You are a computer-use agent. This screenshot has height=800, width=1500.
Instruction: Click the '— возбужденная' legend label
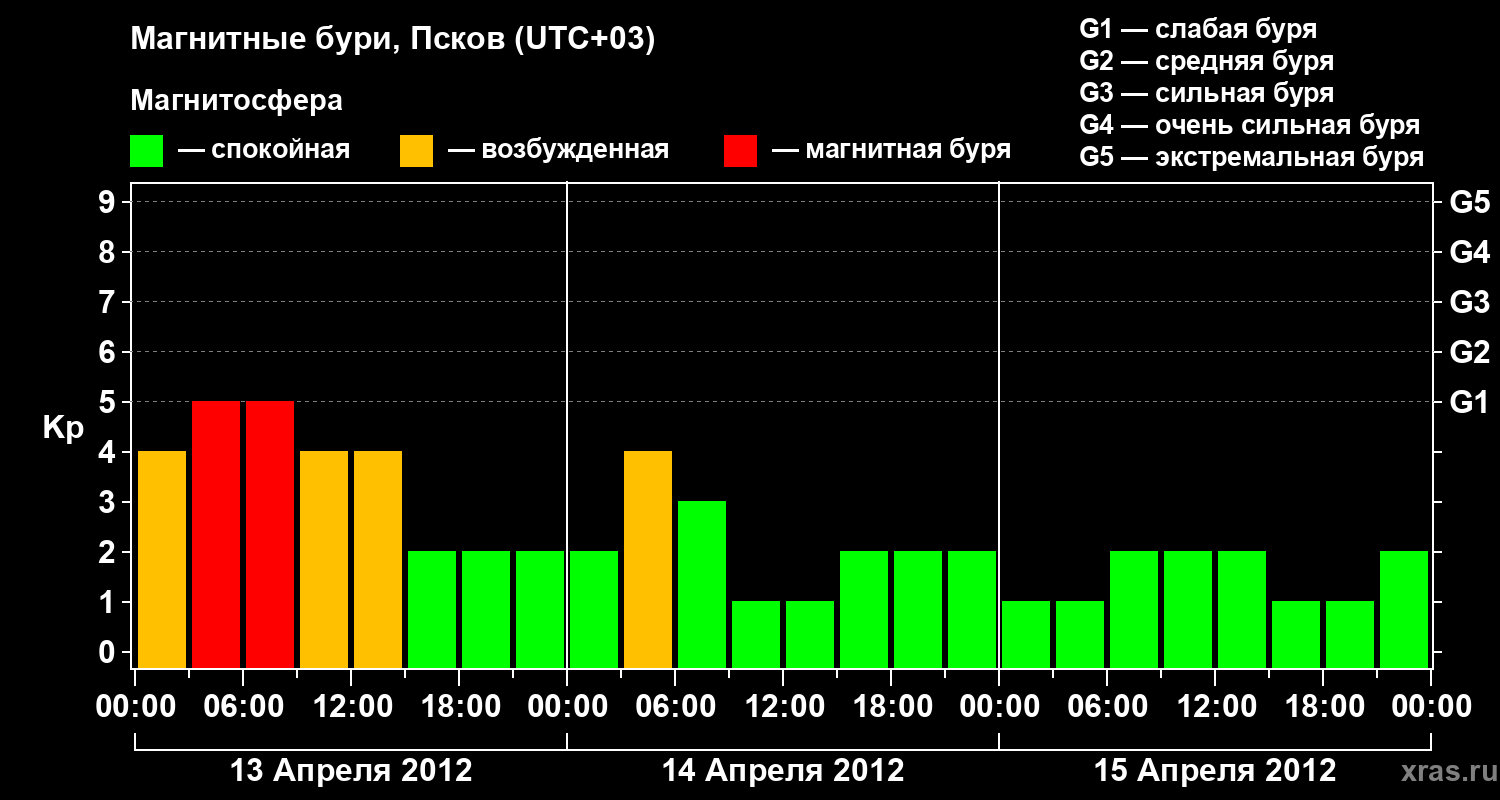[x=558, y=151]
